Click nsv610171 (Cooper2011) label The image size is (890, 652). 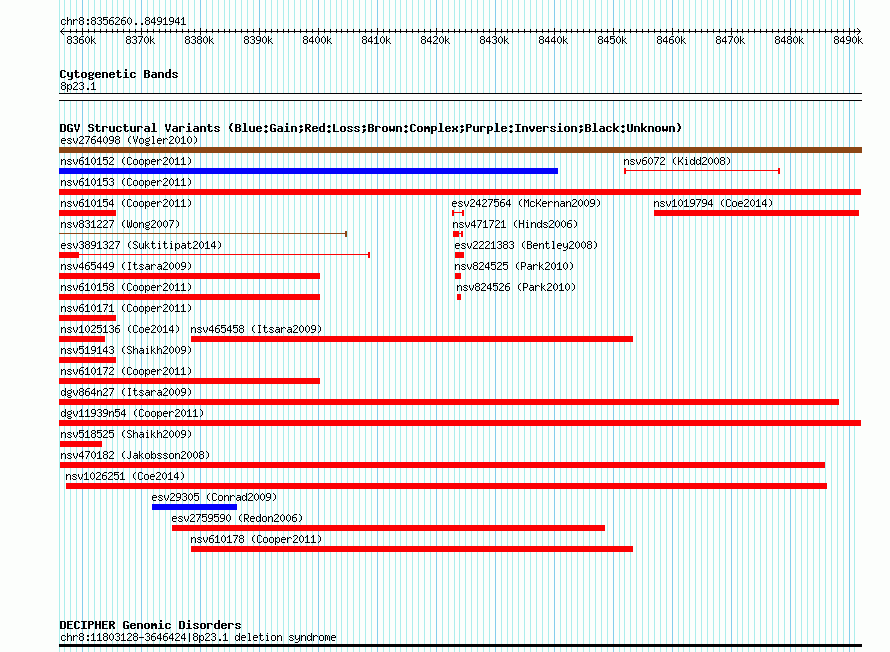pos(126,308)
